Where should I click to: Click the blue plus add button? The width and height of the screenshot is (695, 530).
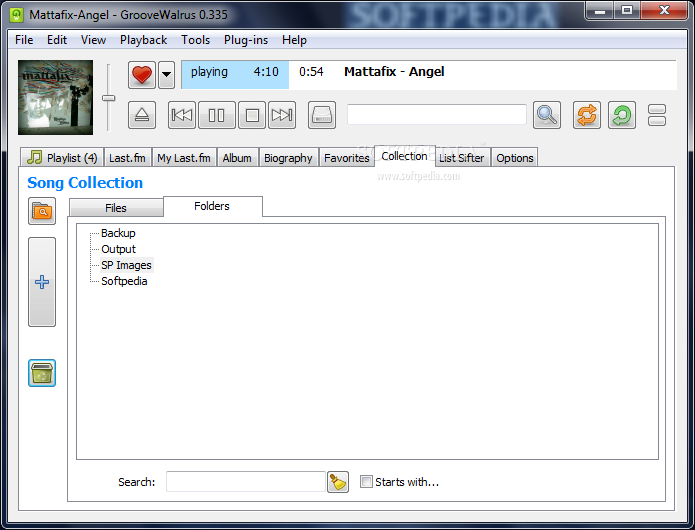point(42,282)
